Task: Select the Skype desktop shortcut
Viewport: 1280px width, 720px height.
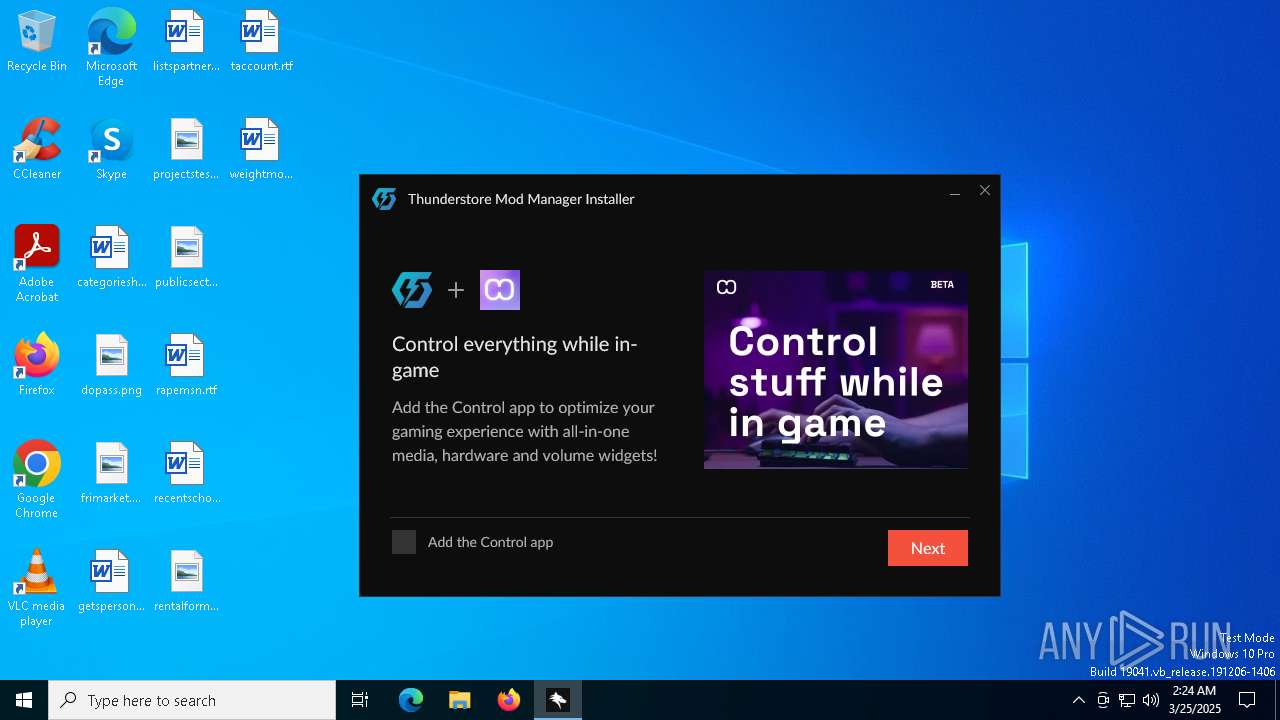Action: [111, 150]
